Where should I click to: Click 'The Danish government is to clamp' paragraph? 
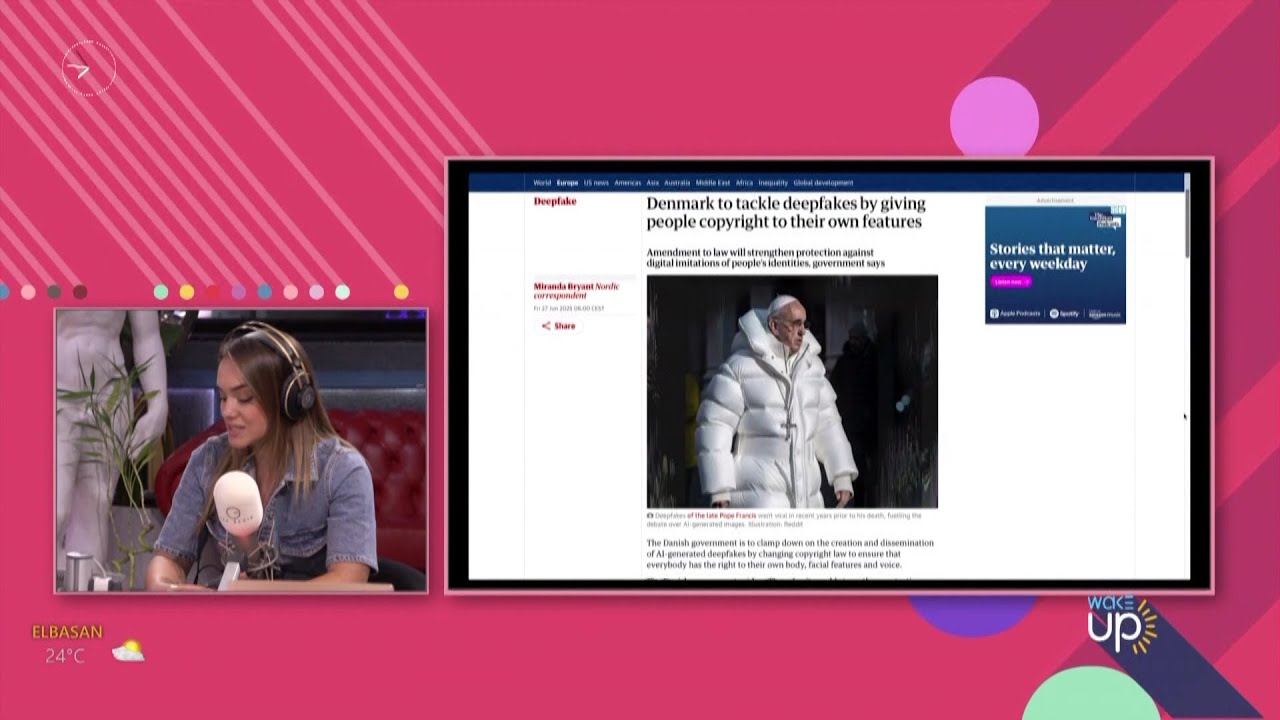(x=790, y=554)
